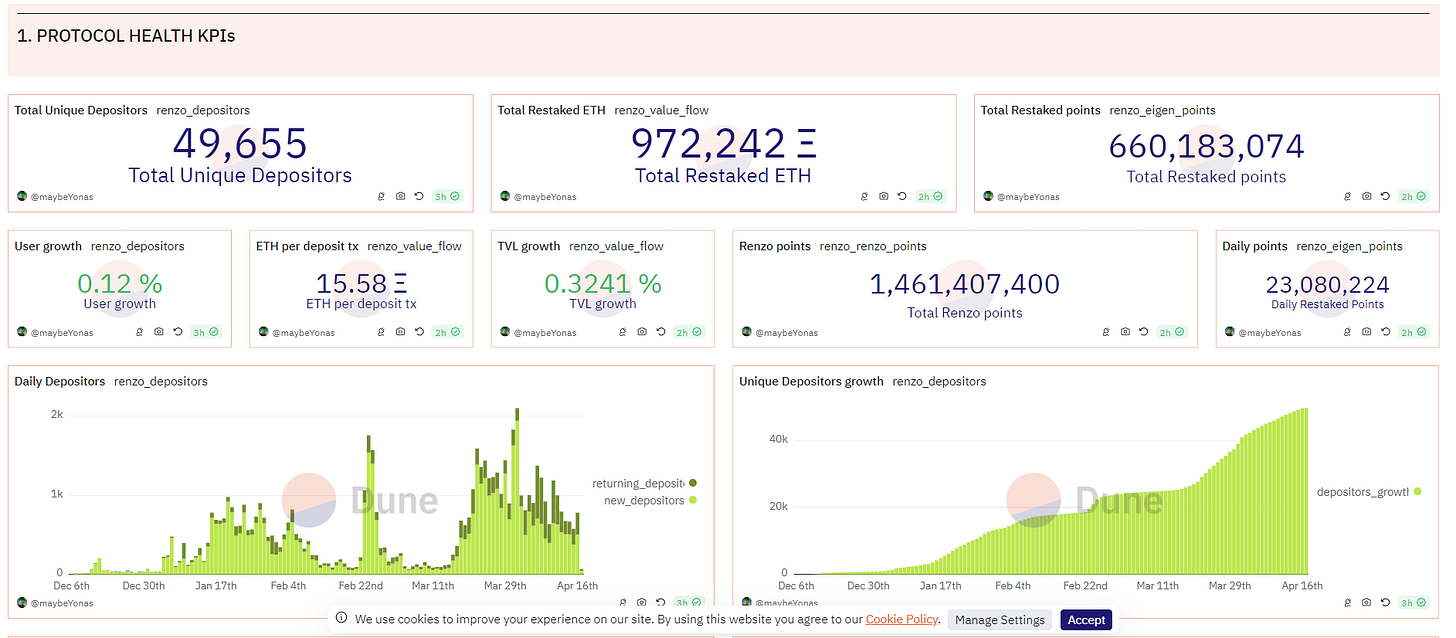This screenshot has height=638, width=1456.
Task: Open renzo_eigen_points link in Total Restaked points
Action: click(x=1163, y=110)
